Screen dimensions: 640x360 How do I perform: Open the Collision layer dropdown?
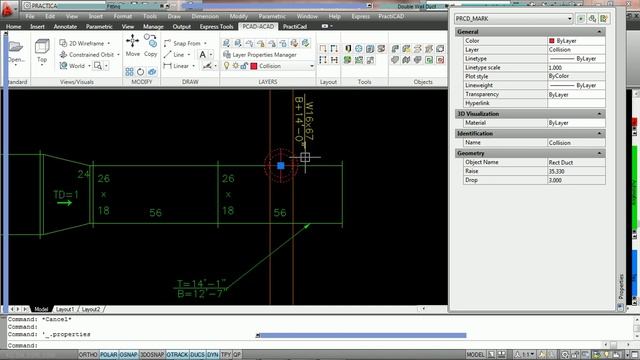[311, 66]
